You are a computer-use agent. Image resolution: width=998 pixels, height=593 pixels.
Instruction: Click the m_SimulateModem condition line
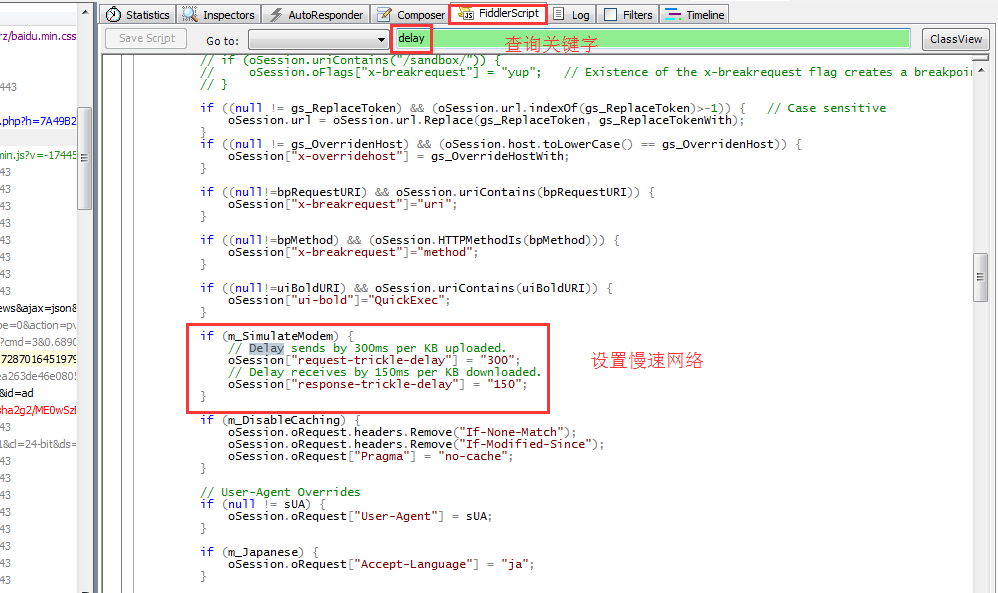[x=276, y=336]
